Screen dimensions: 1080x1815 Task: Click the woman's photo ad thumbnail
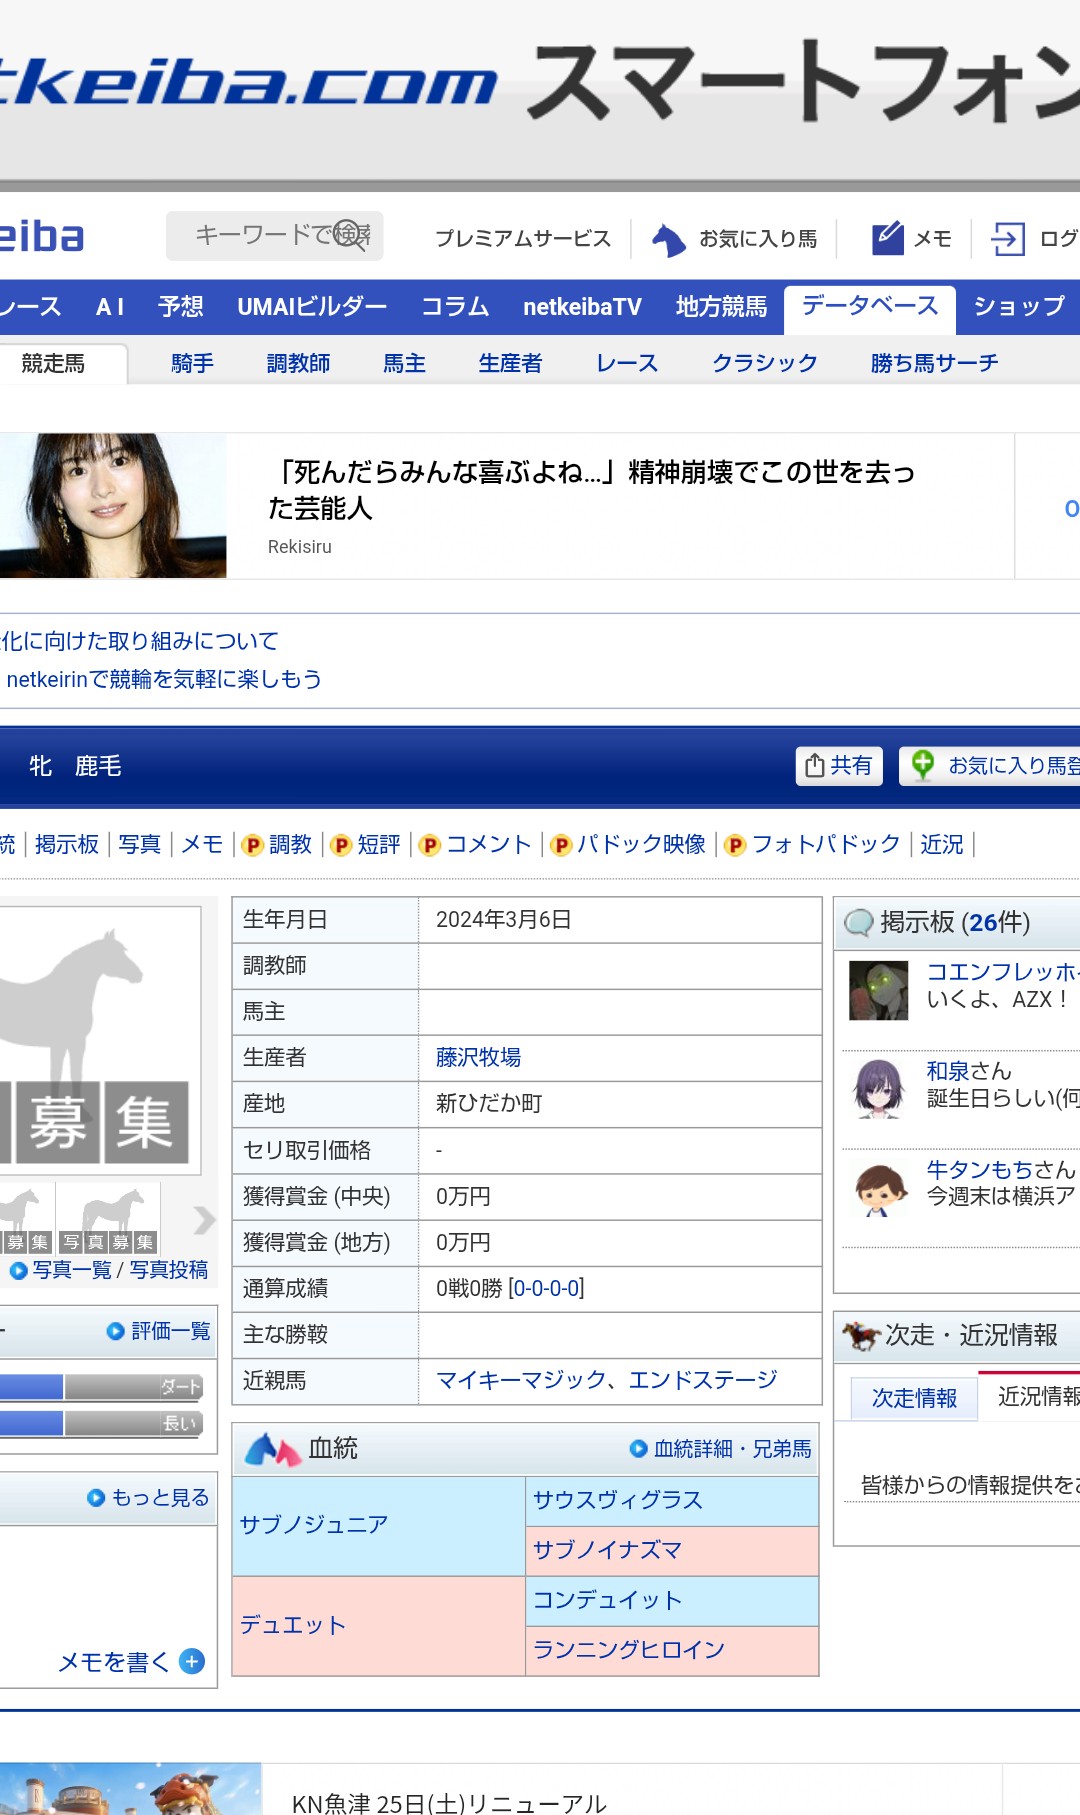coord(112,506)
